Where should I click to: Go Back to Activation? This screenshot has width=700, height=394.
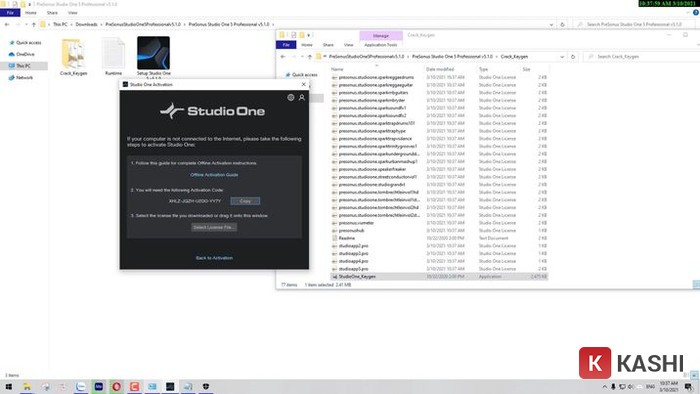[214, 258]
